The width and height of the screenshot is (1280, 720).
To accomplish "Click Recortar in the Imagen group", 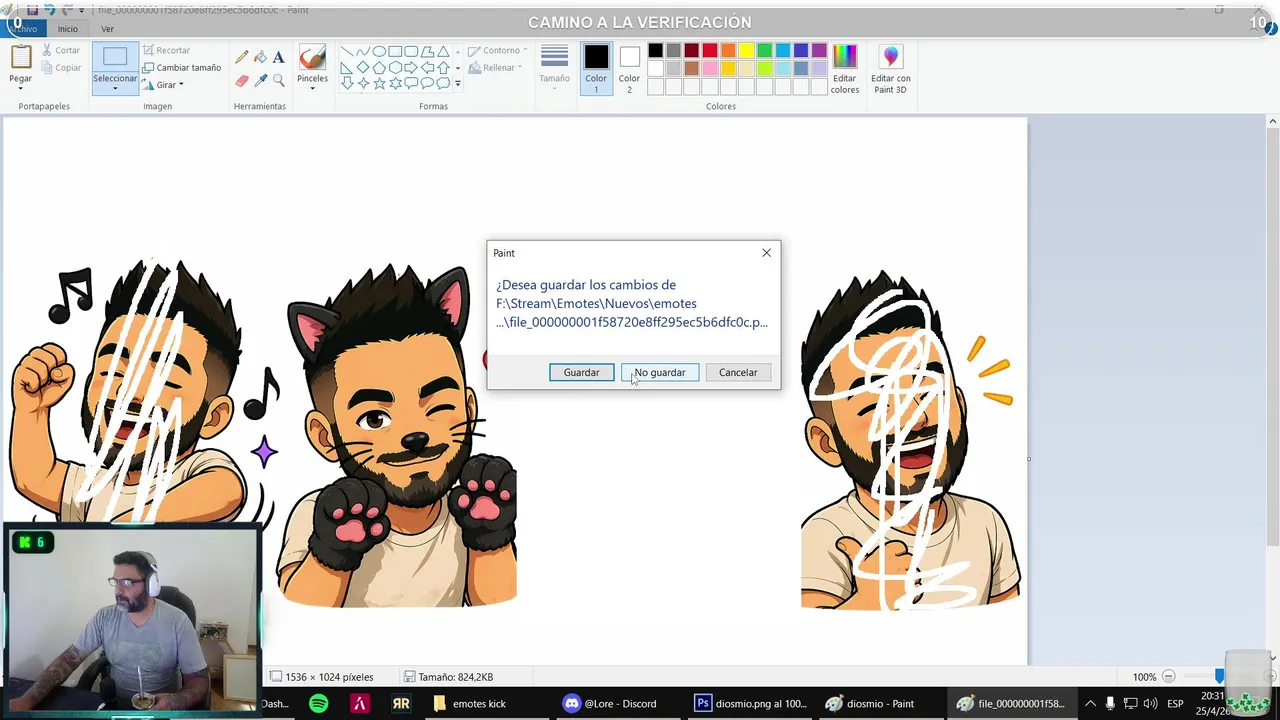I will (166, 50).
